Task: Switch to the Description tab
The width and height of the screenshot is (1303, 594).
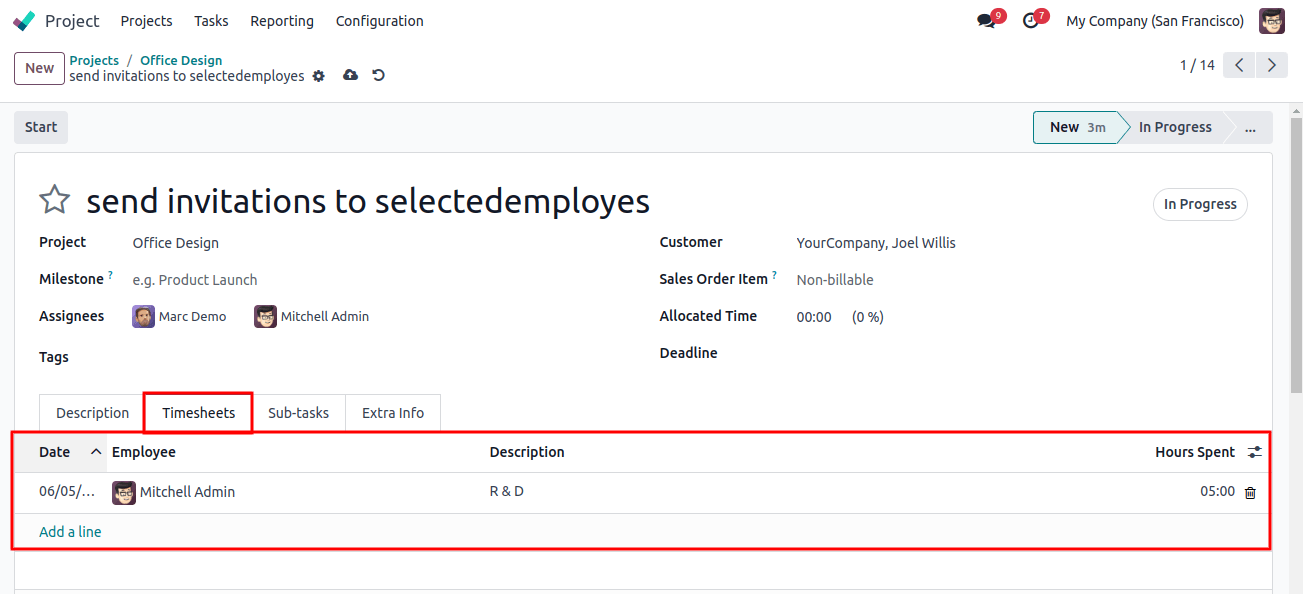Action: 92,413
